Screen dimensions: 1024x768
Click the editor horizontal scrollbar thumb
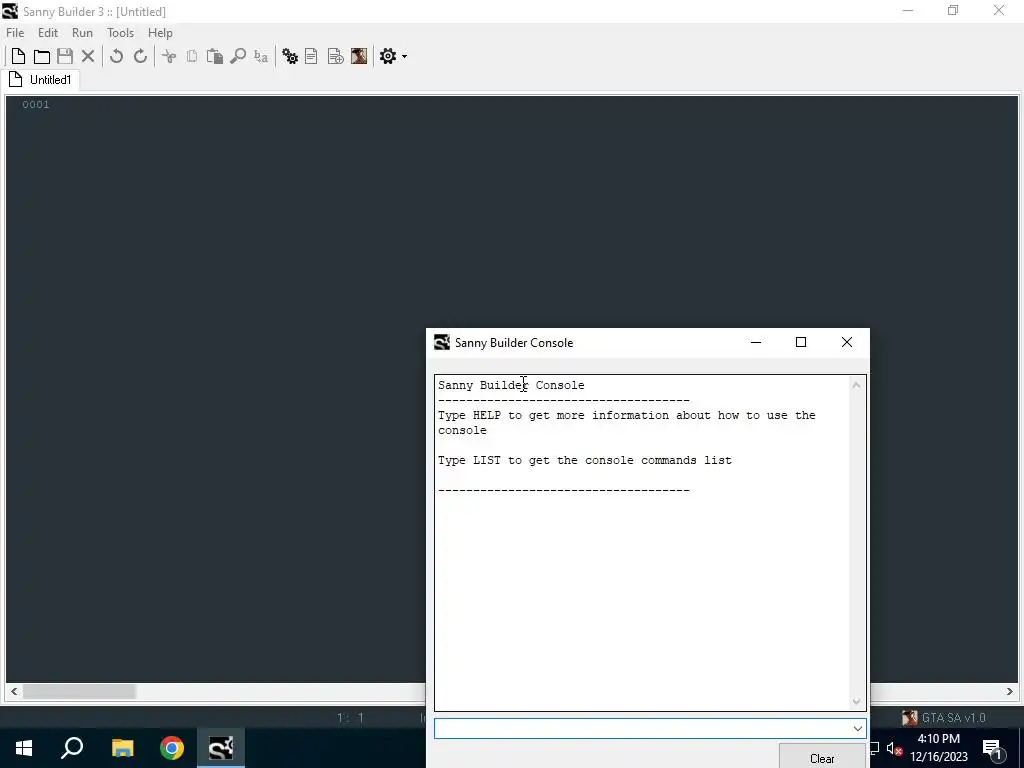(79, 691)
